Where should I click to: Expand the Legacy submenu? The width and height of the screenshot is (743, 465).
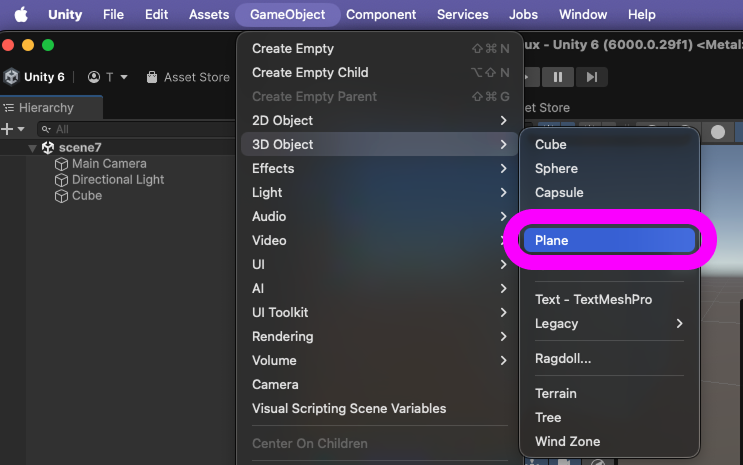[609, 323]
